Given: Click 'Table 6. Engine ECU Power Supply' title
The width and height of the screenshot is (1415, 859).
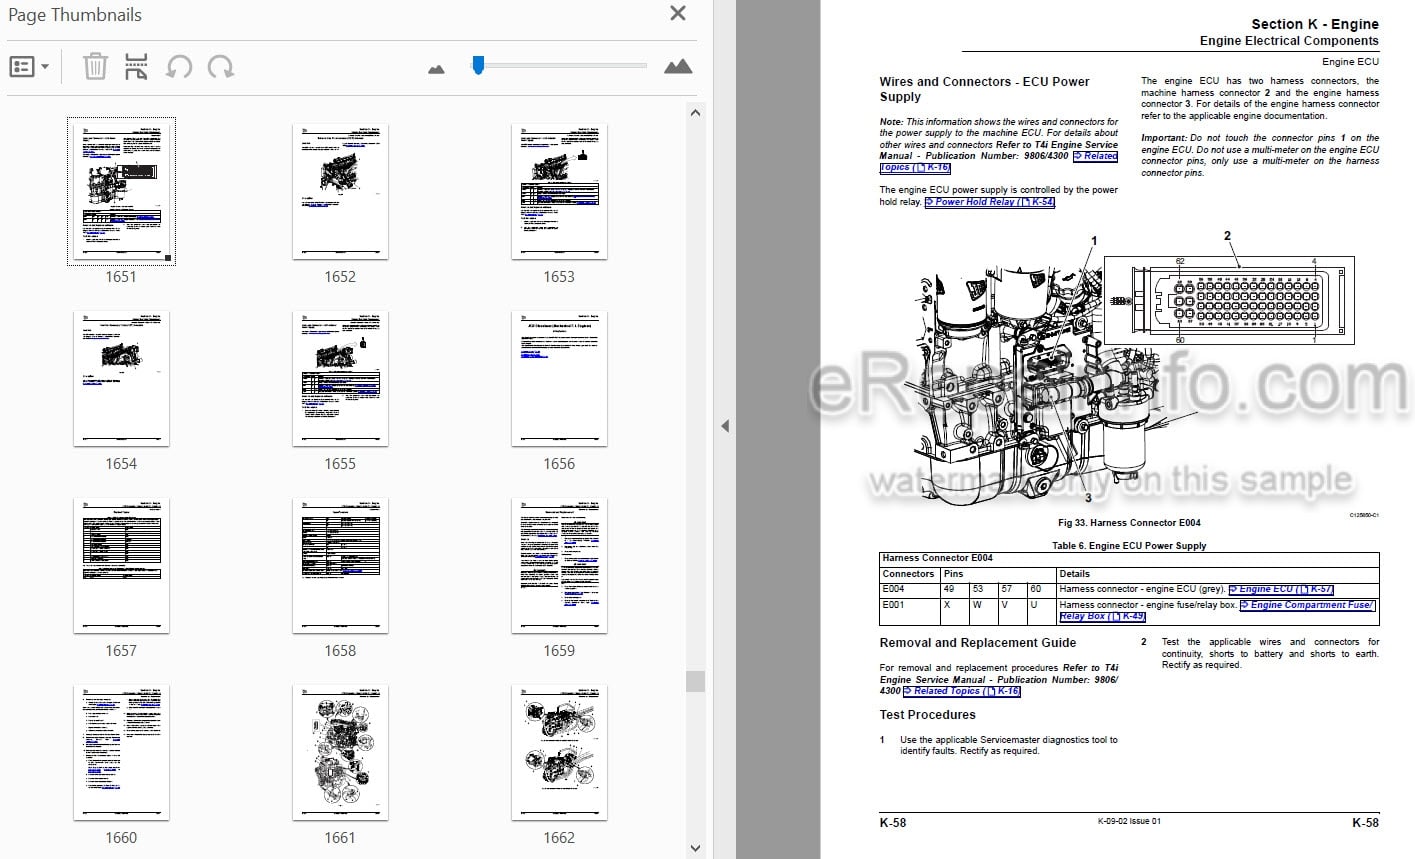Looking at the screenshot, I should [x=1129, y=546].
